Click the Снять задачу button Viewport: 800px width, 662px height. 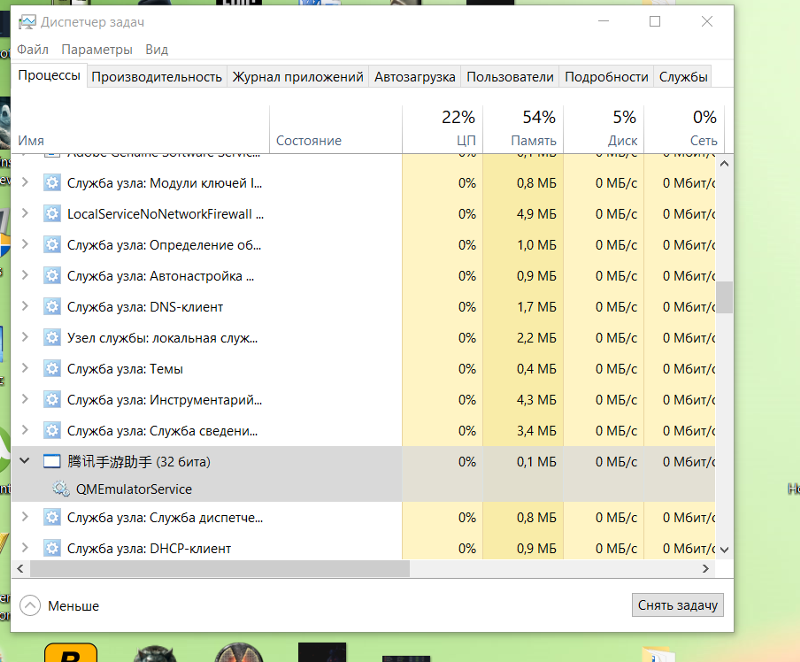tap(677, 605)
